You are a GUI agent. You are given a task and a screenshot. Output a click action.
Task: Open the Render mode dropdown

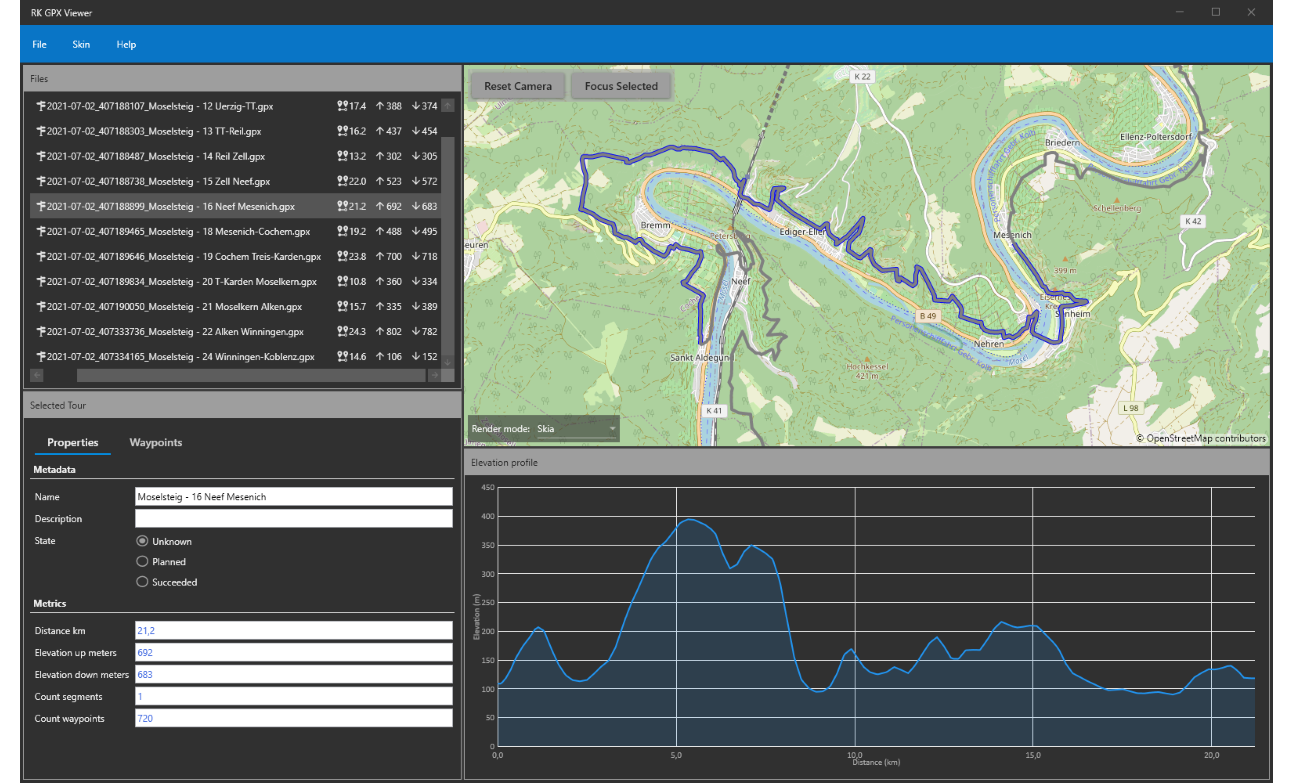coord(577,429)
